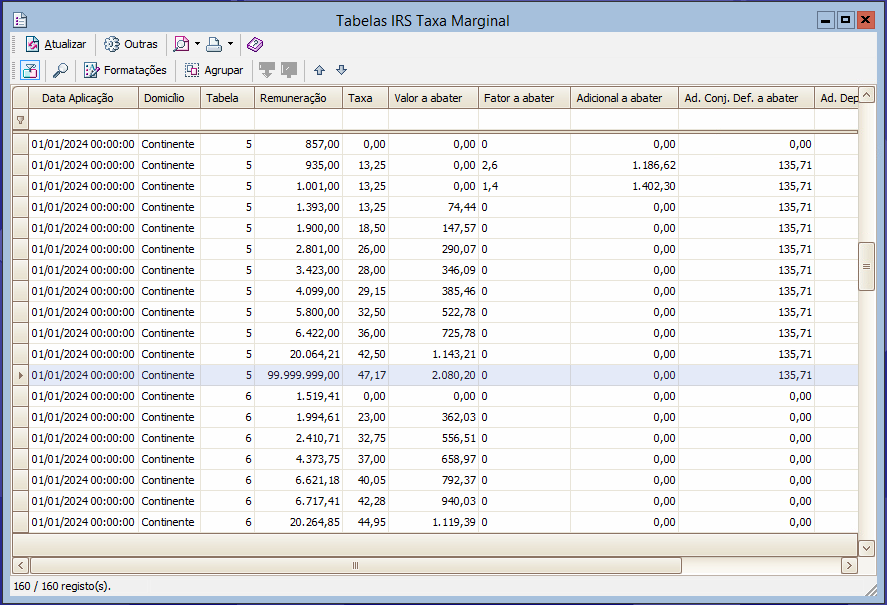Click the move up arrow icon
Image resolution: width=887 pixels, height=605 pixels.
[x=319, y=70]
